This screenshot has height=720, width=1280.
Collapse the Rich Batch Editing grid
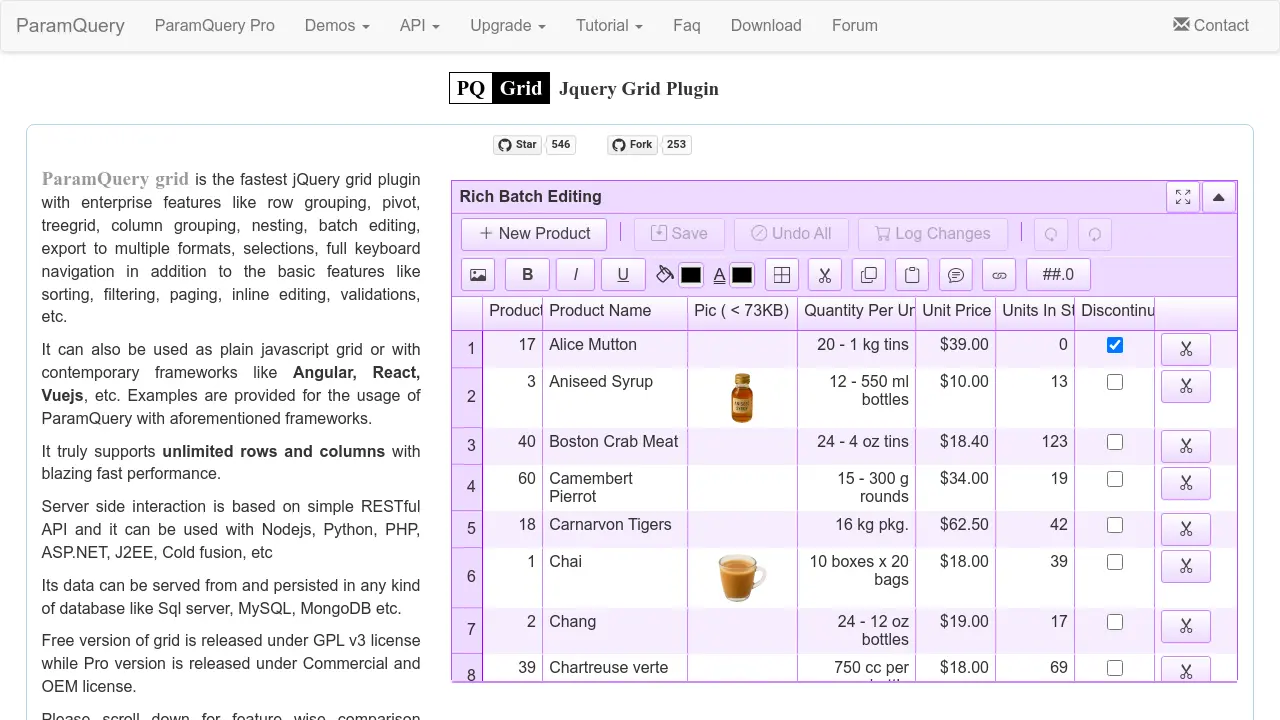coord(1218,197)
